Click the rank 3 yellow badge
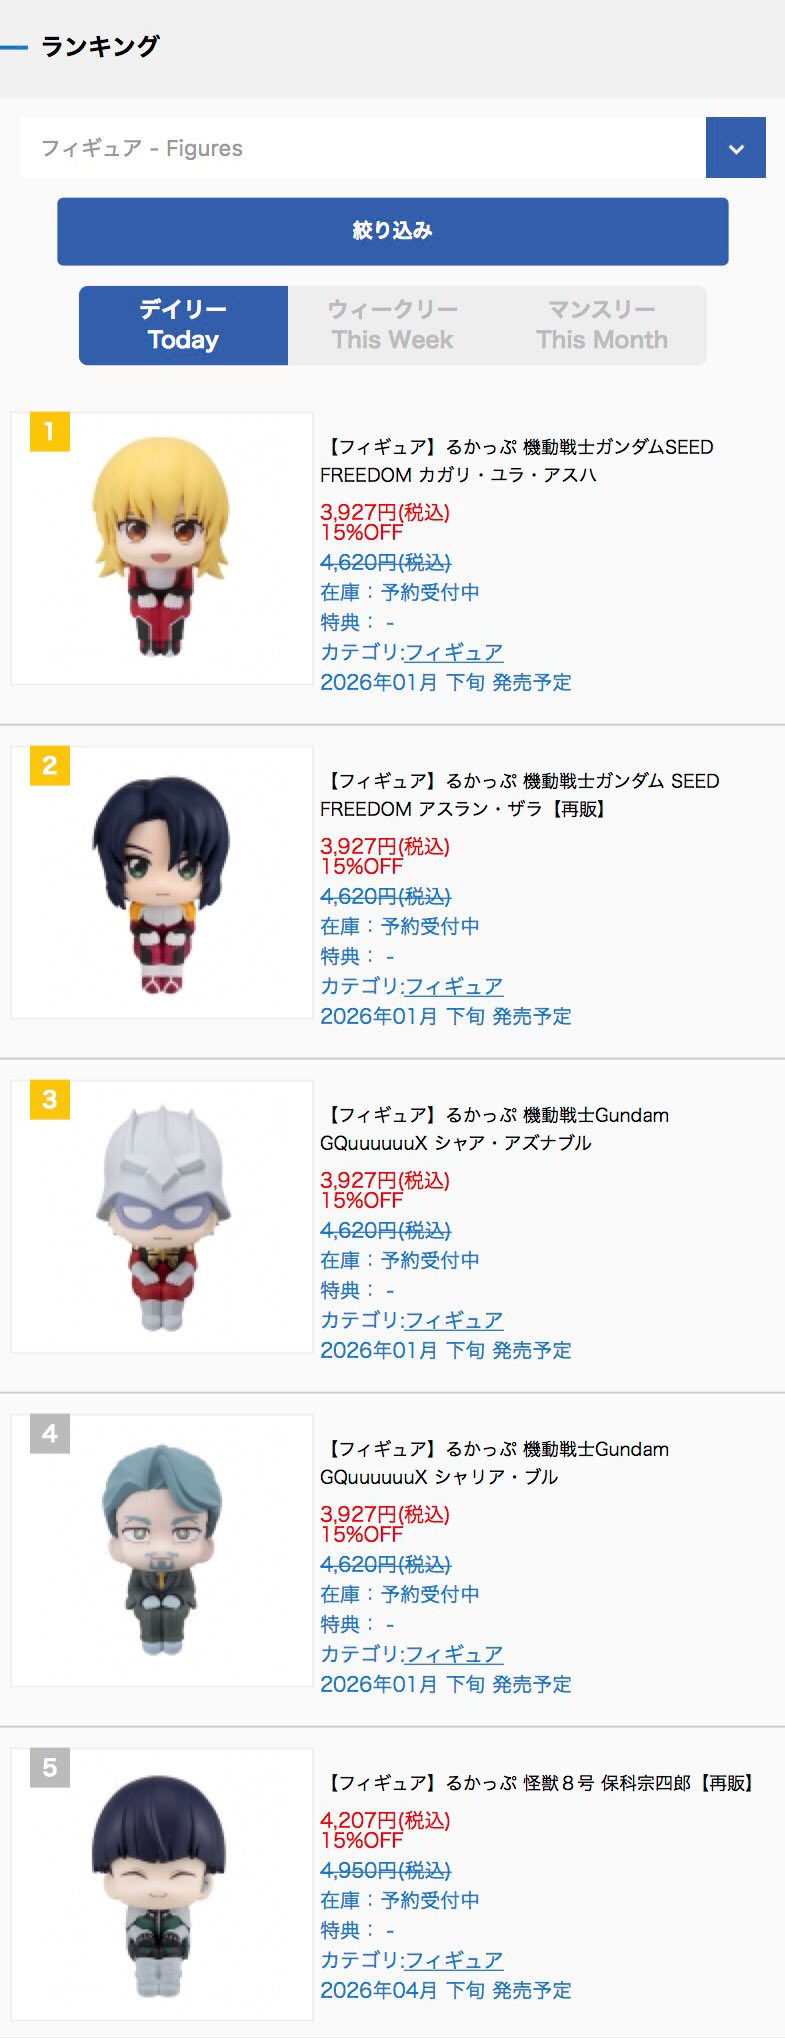This screenshot has width=785, height=2038. [50, 1100]
